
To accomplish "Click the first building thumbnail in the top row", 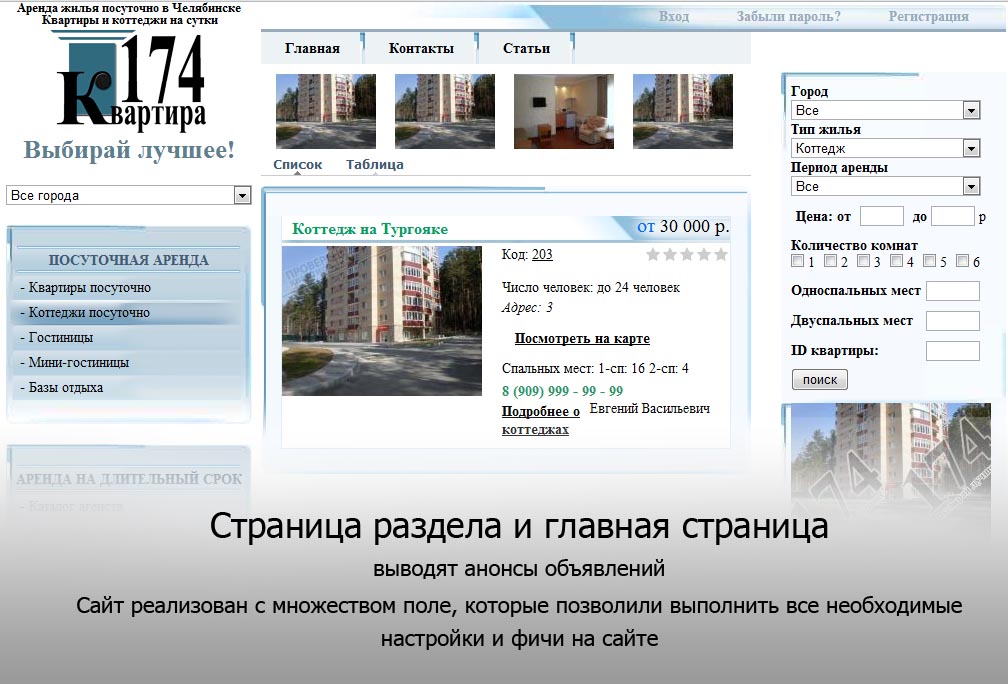I will 326,111.
